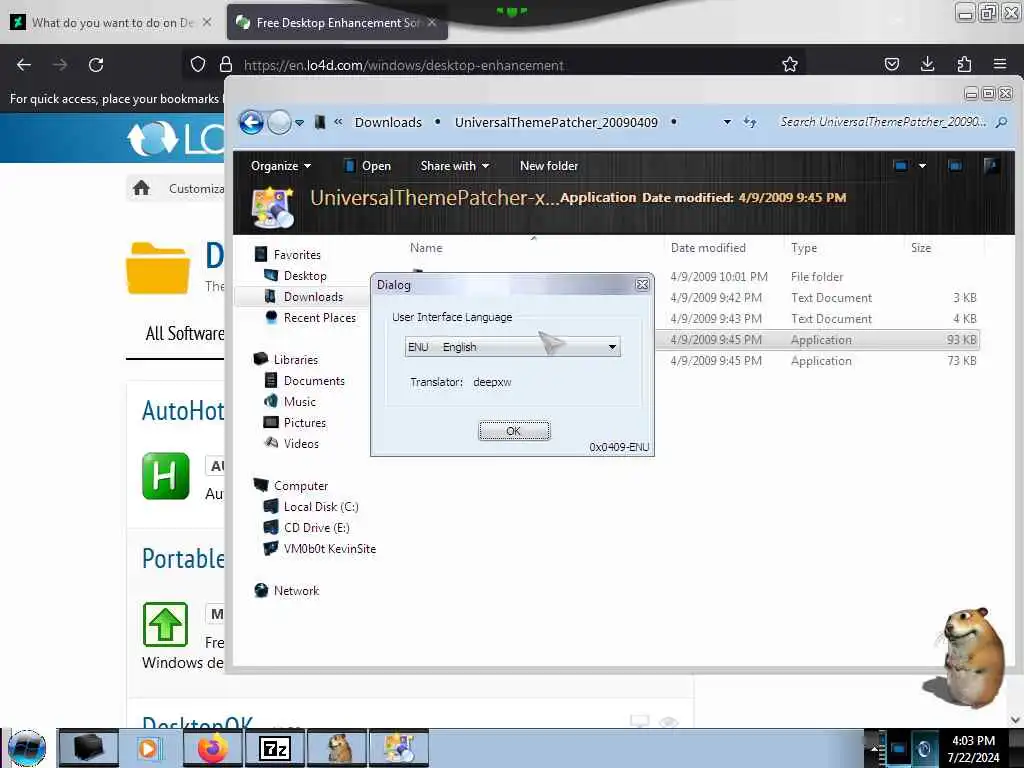The height and width of the screenshot is (768, 1024).
Task: Bookmark this page with star icon
Action: pyautogui.click(x=790, y=64)
